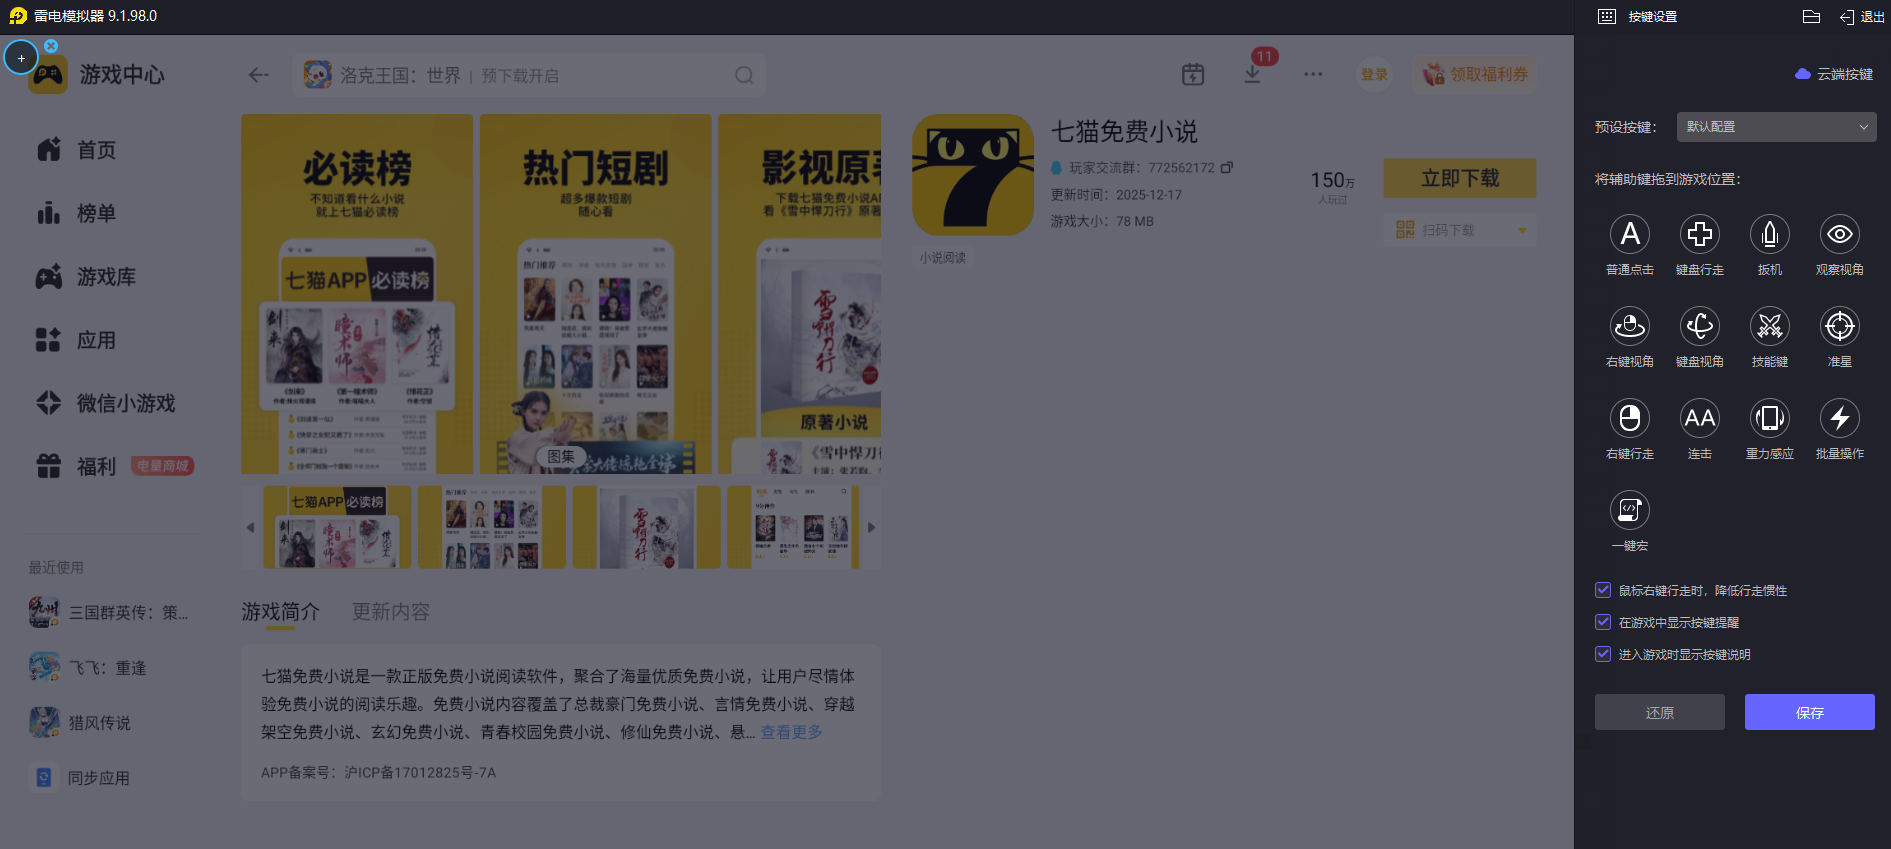Select the 技能键 skill key icon
This screenshot has height=849, width=1891.
(x=1769, y=327)
